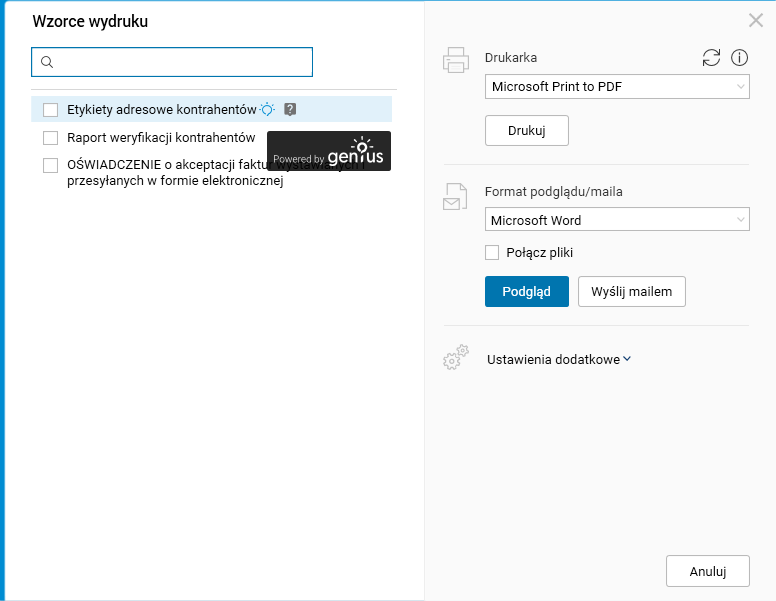The image size is (776, 601).
Task: Select the Raport weryfikacji kontrahentów list entry
Action: pos(161,138)
